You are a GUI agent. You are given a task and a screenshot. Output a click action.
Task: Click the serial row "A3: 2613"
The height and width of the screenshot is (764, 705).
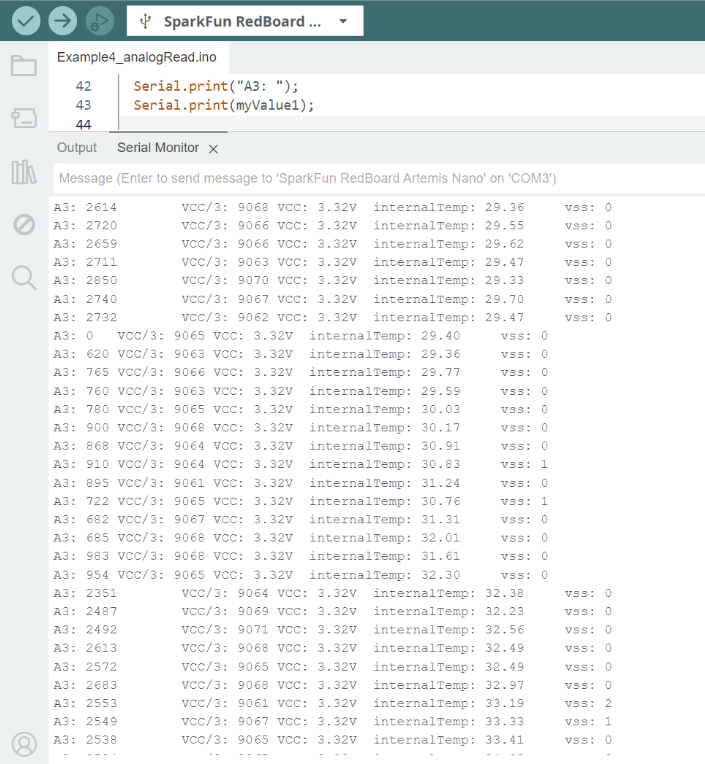coord(332,648)
